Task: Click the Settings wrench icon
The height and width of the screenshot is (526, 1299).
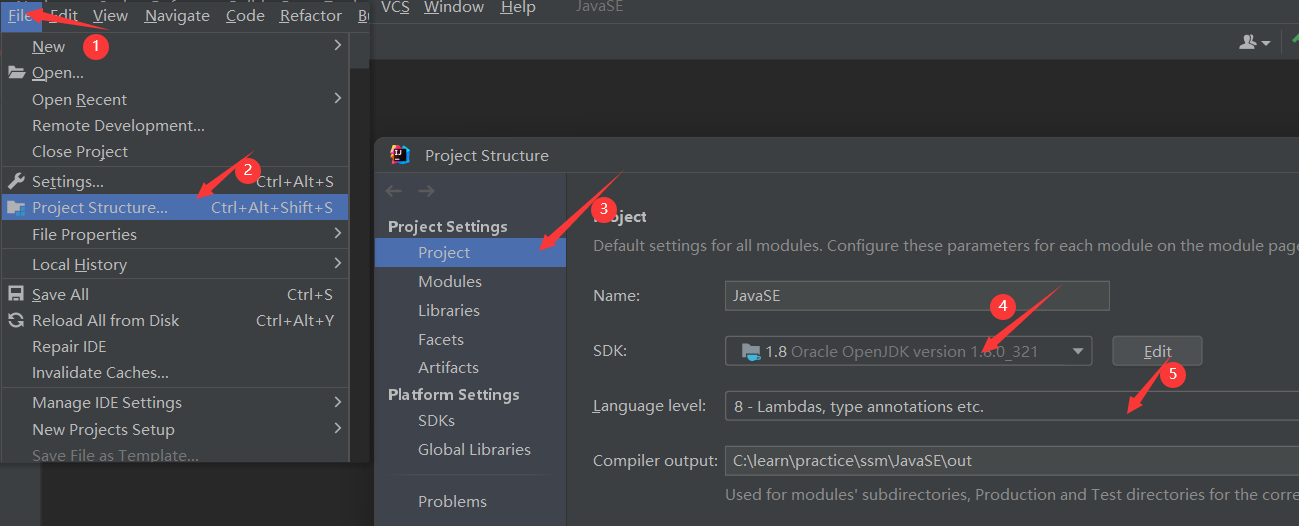Action: 16,181
